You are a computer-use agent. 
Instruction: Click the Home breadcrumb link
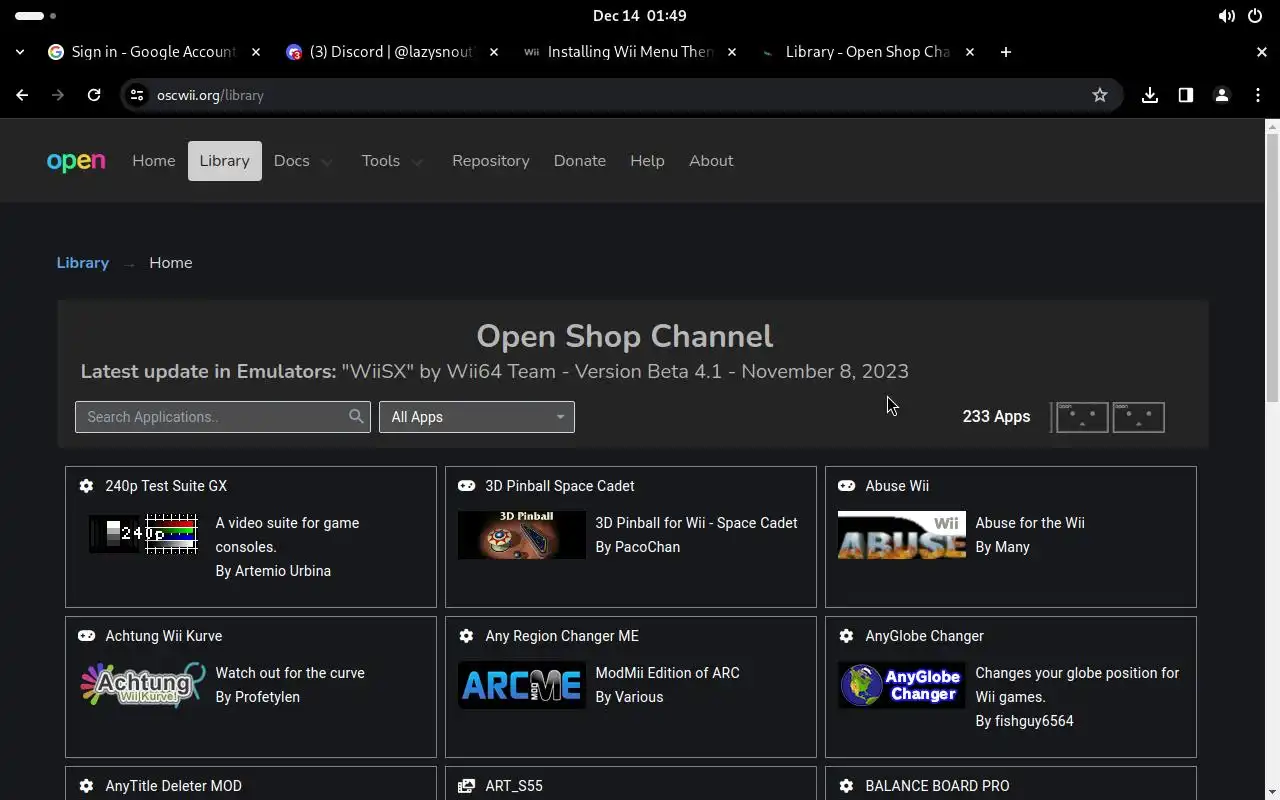[171, 263]
